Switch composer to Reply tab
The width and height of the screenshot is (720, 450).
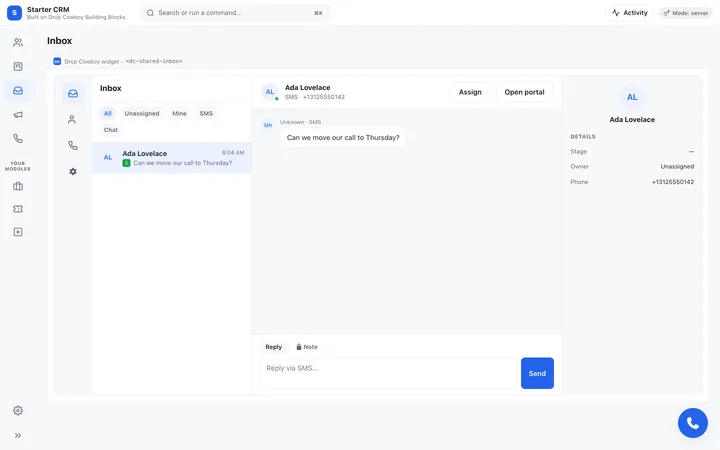pyautogui.click(x=274, y=347)
